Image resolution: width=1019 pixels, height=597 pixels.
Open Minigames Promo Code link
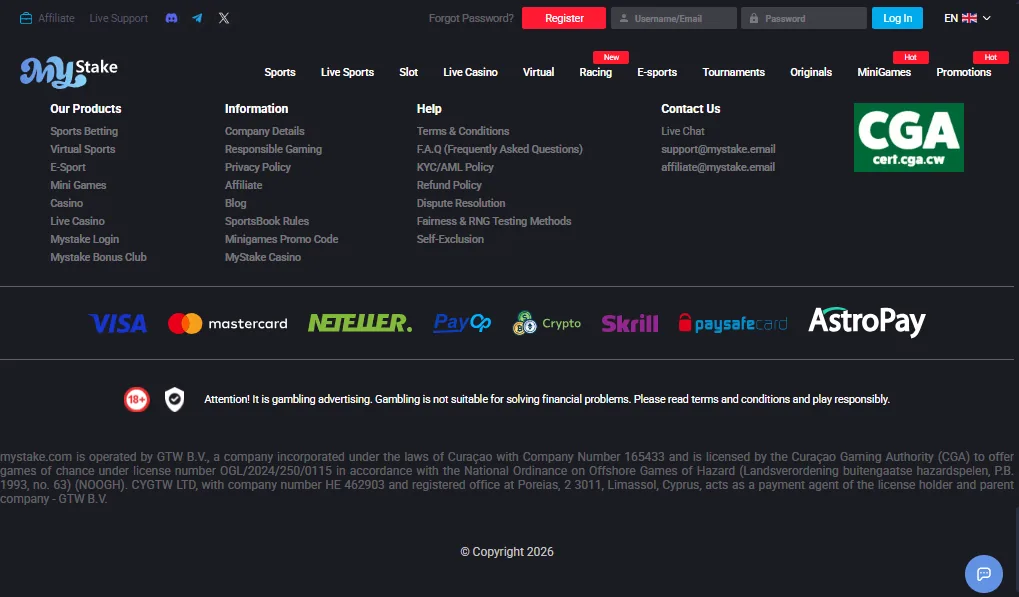281,239
